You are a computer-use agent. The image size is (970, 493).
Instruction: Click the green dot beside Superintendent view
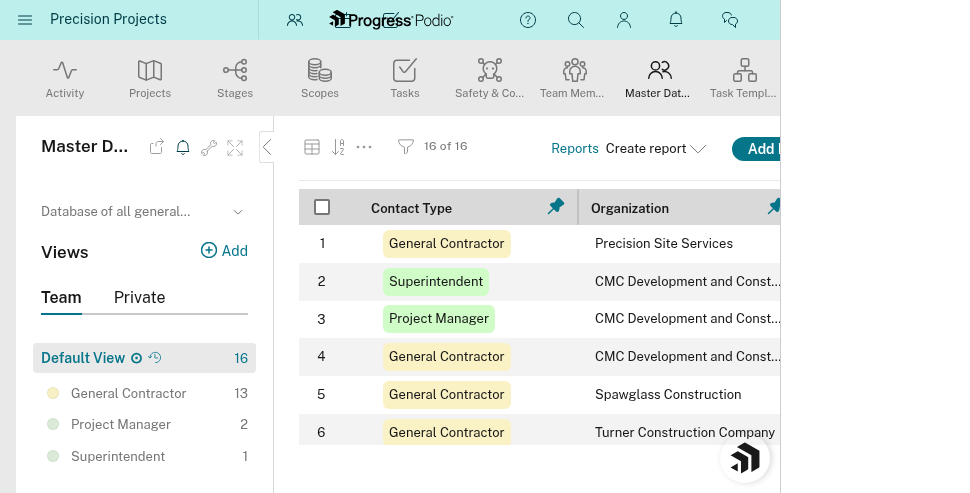[x=53, y=456]
